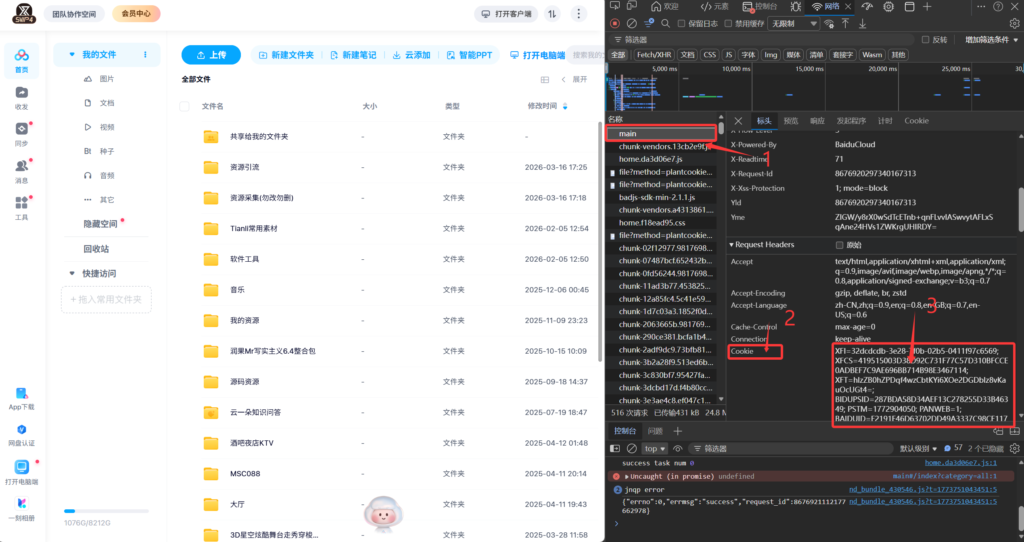This screenshot has width=1024, height=542.
Task: Click the 网盘认证 icon
Action: click(x=22, y=429)
